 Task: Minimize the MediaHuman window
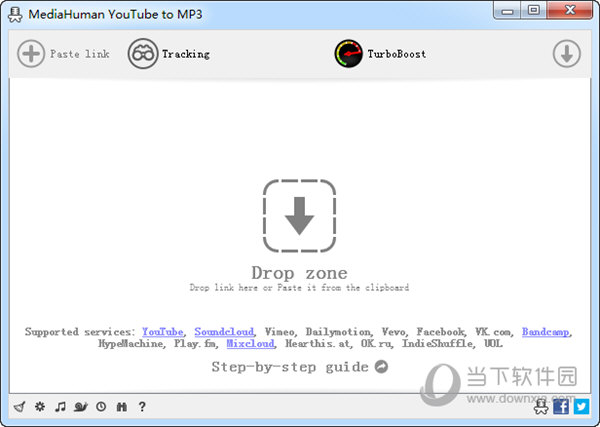(507, 11)
